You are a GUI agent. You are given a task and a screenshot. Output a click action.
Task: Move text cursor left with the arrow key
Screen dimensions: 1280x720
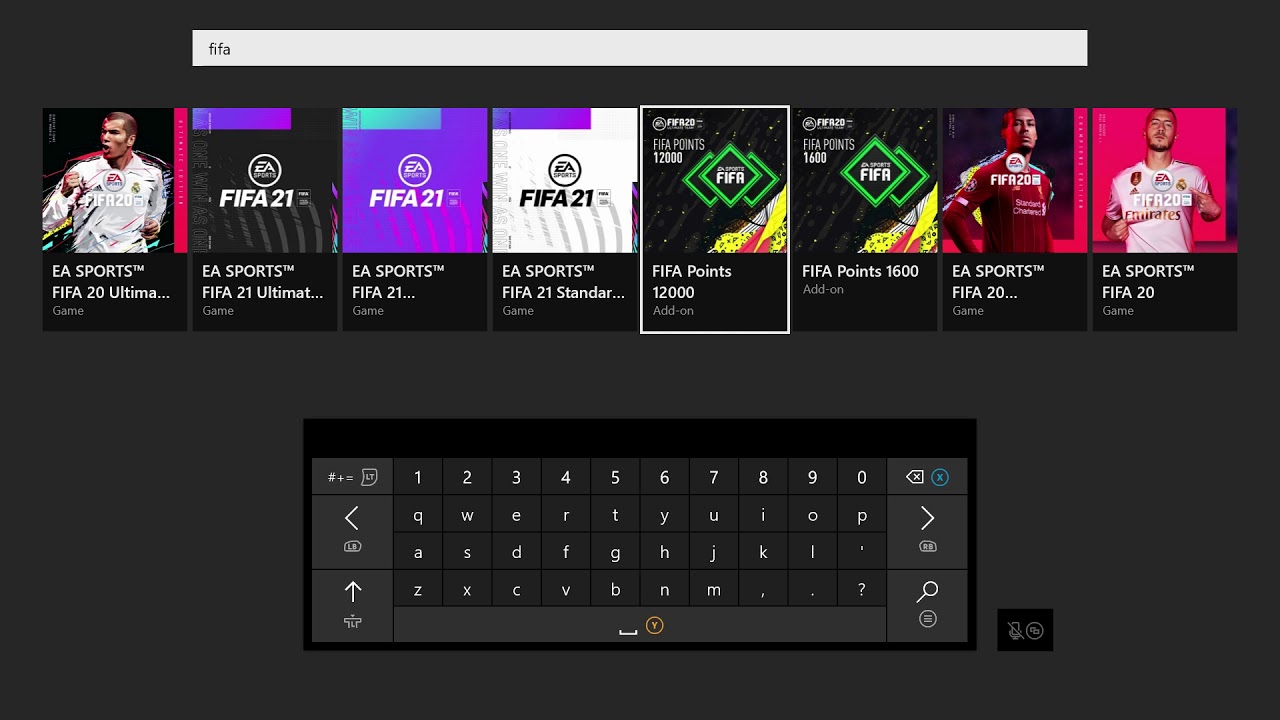[352, 531]
